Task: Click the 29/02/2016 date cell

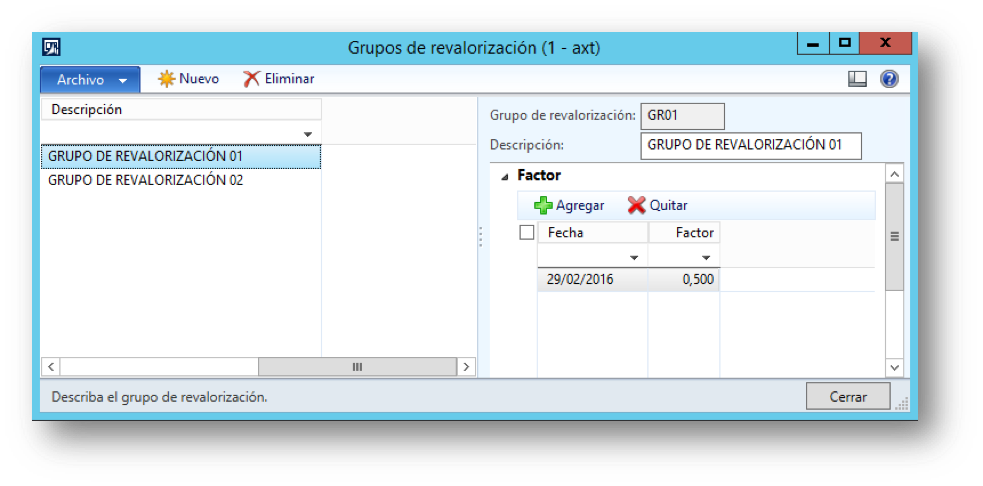Action: click(x=592, y=280)
